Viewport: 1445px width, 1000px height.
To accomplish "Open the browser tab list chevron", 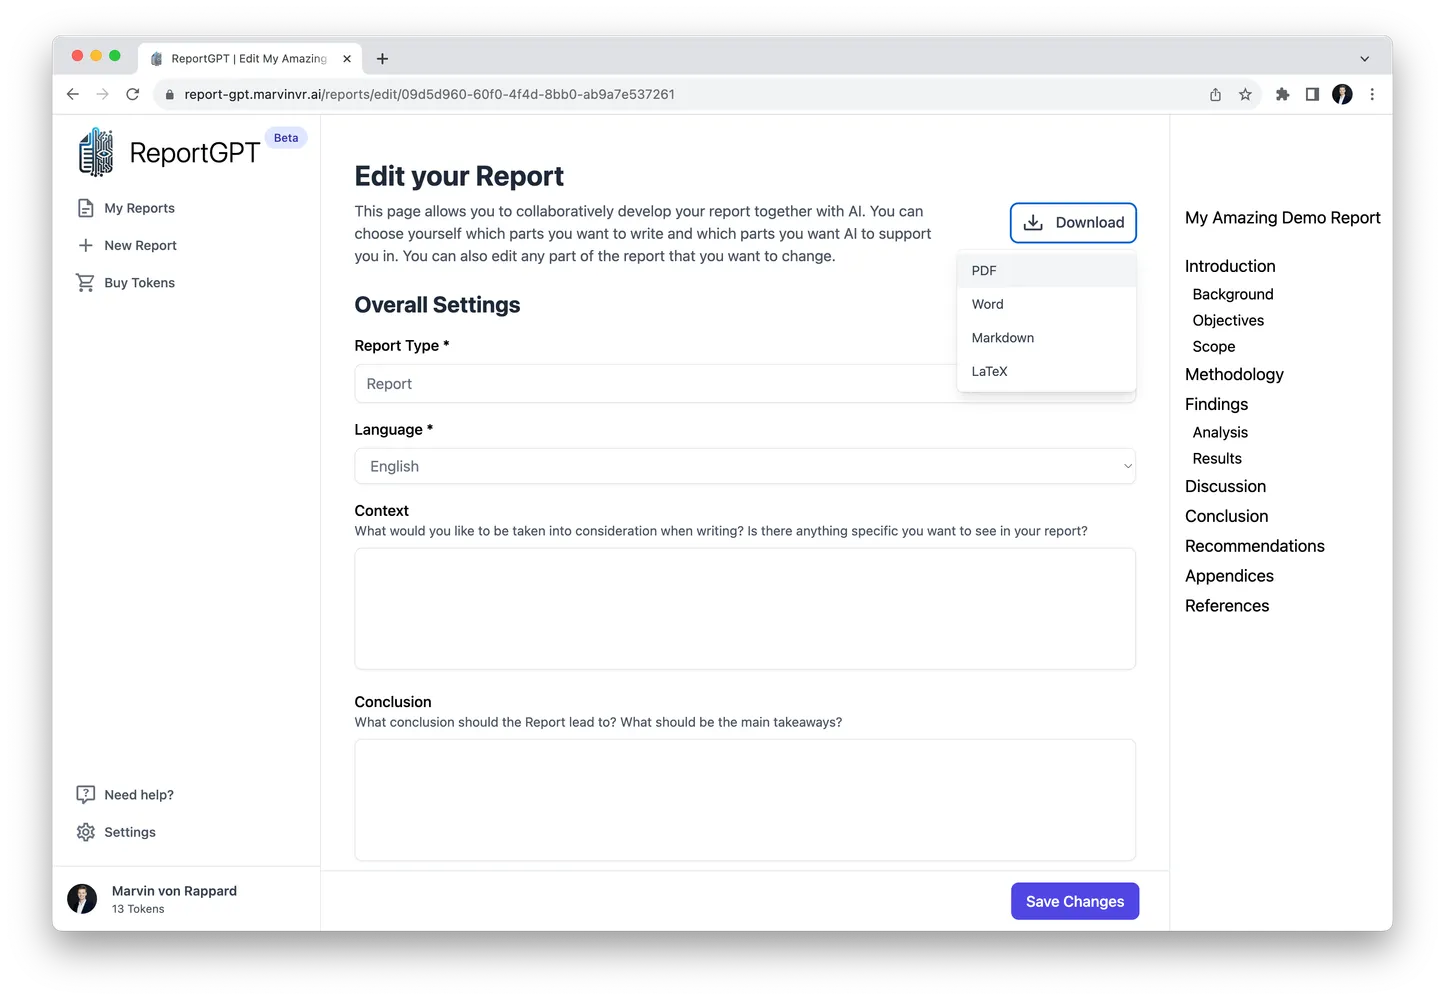I will coord(1364,58).
